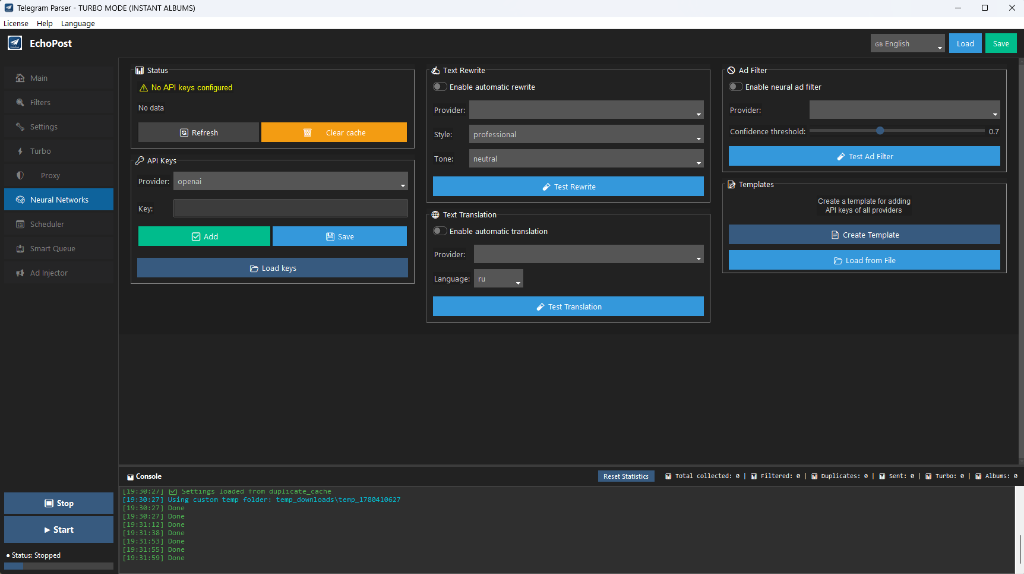Open the Help menu
This screenshot has height=574, width=1024.
coord(44,24)
